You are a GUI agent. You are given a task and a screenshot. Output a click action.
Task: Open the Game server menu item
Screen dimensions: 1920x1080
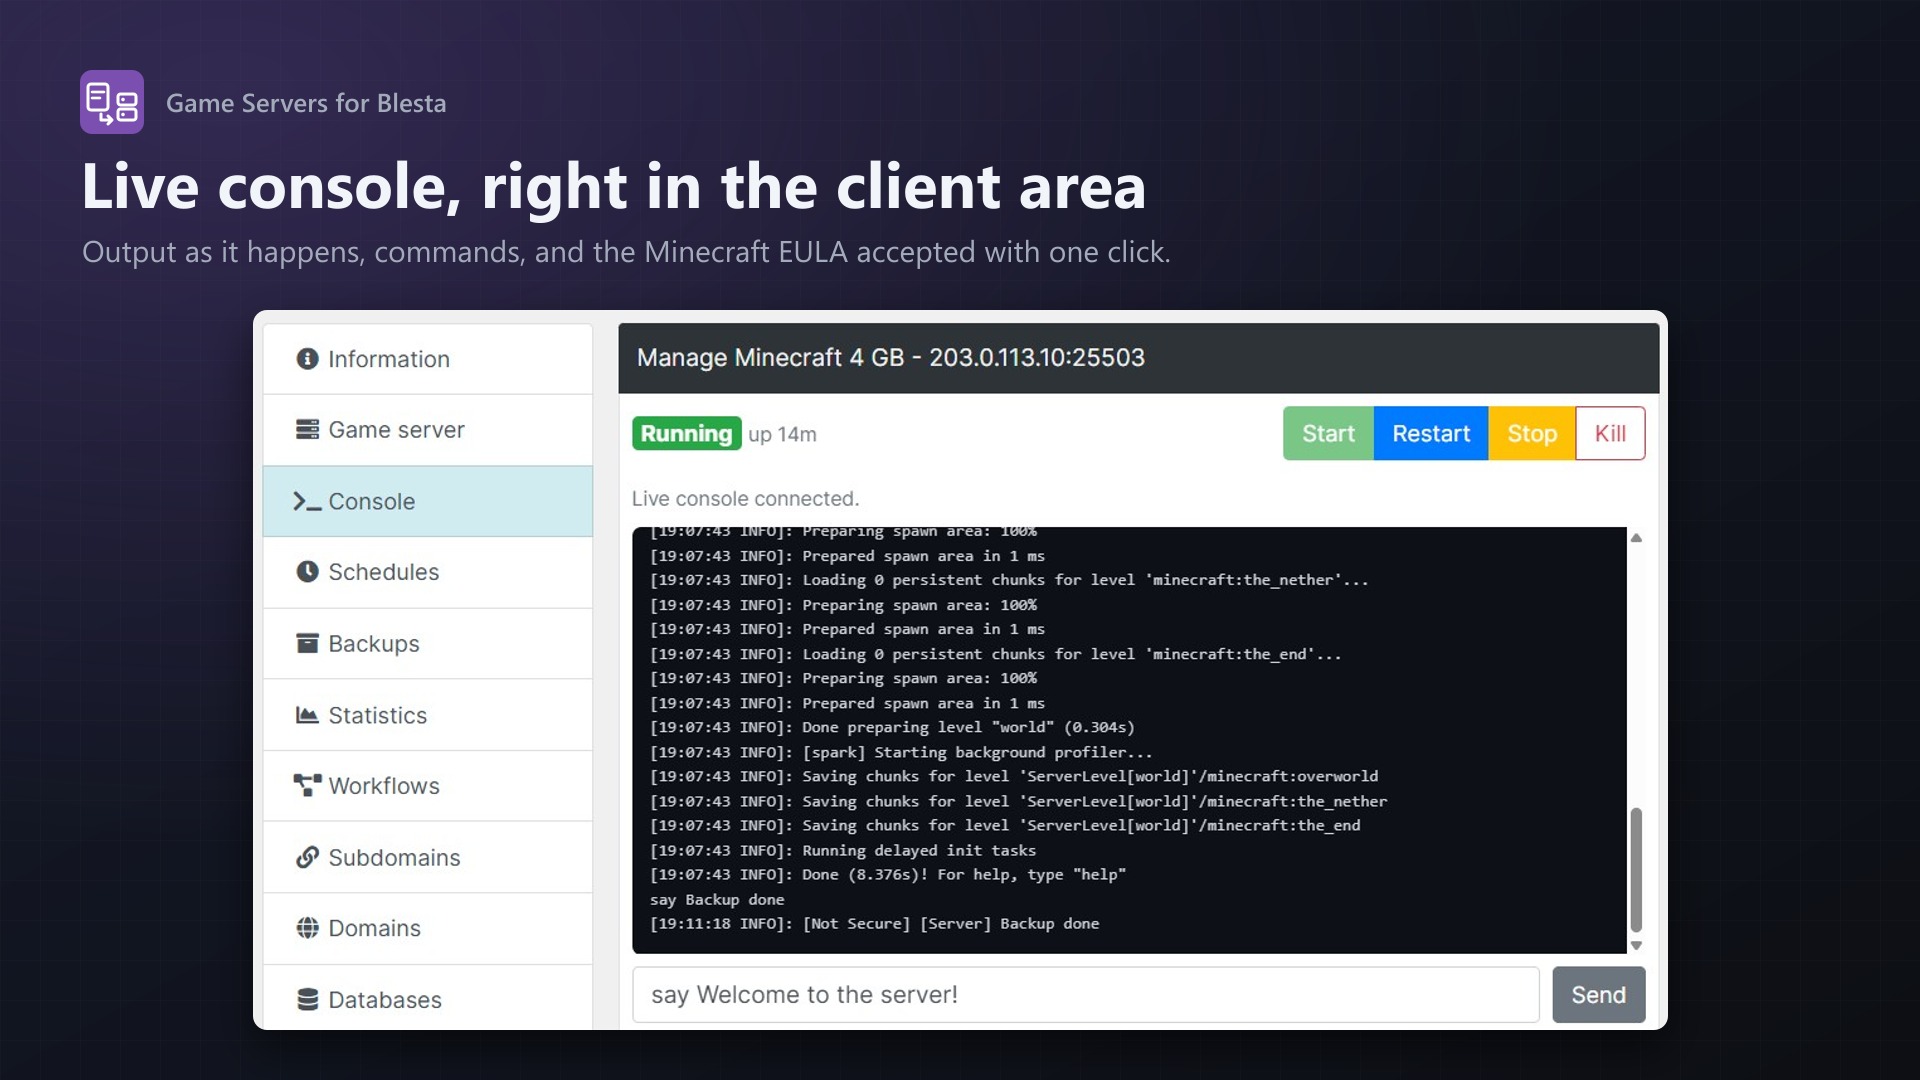click(428, 430)
